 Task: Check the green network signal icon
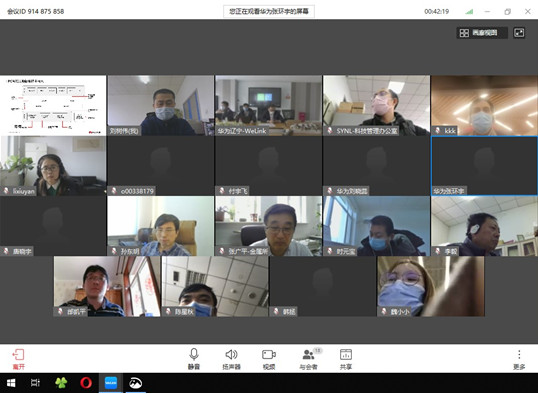[x=469, y=11]
